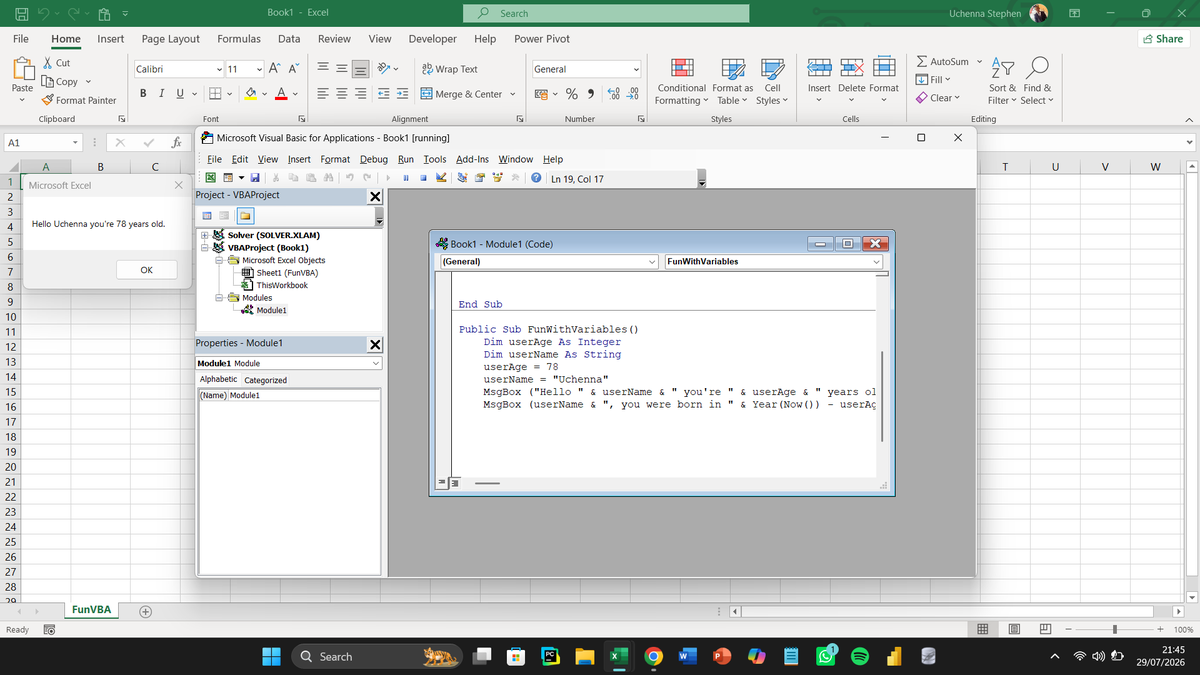
Task: Open the FunWithVariables procedure dropdown
Action: point(878,261)
